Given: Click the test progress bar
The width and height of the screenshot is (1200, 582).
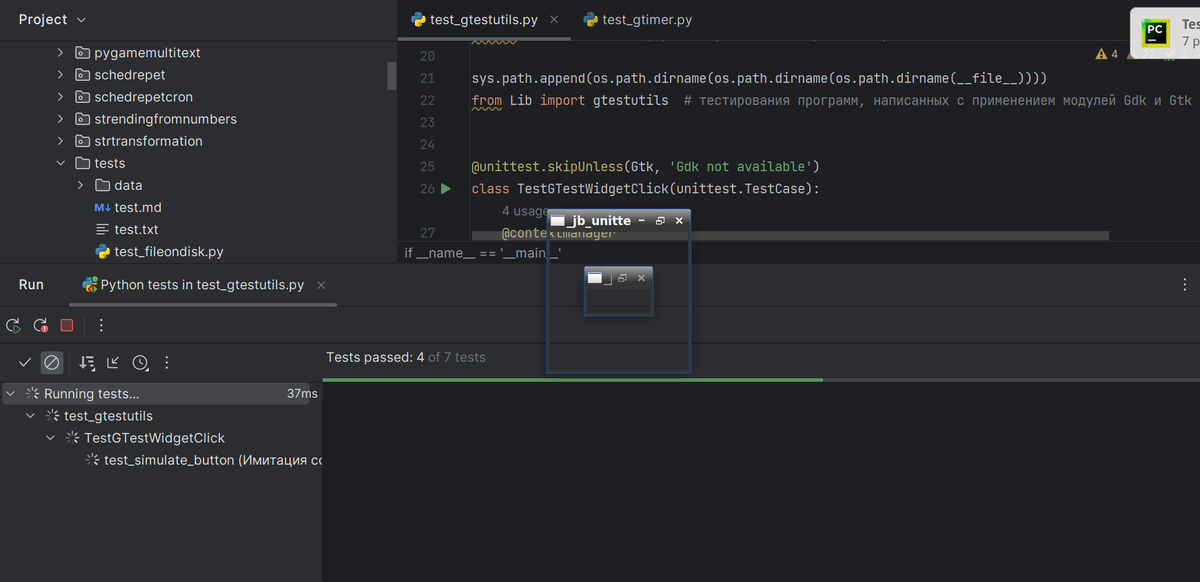Looking at the screenshot, I should (761, 380).
